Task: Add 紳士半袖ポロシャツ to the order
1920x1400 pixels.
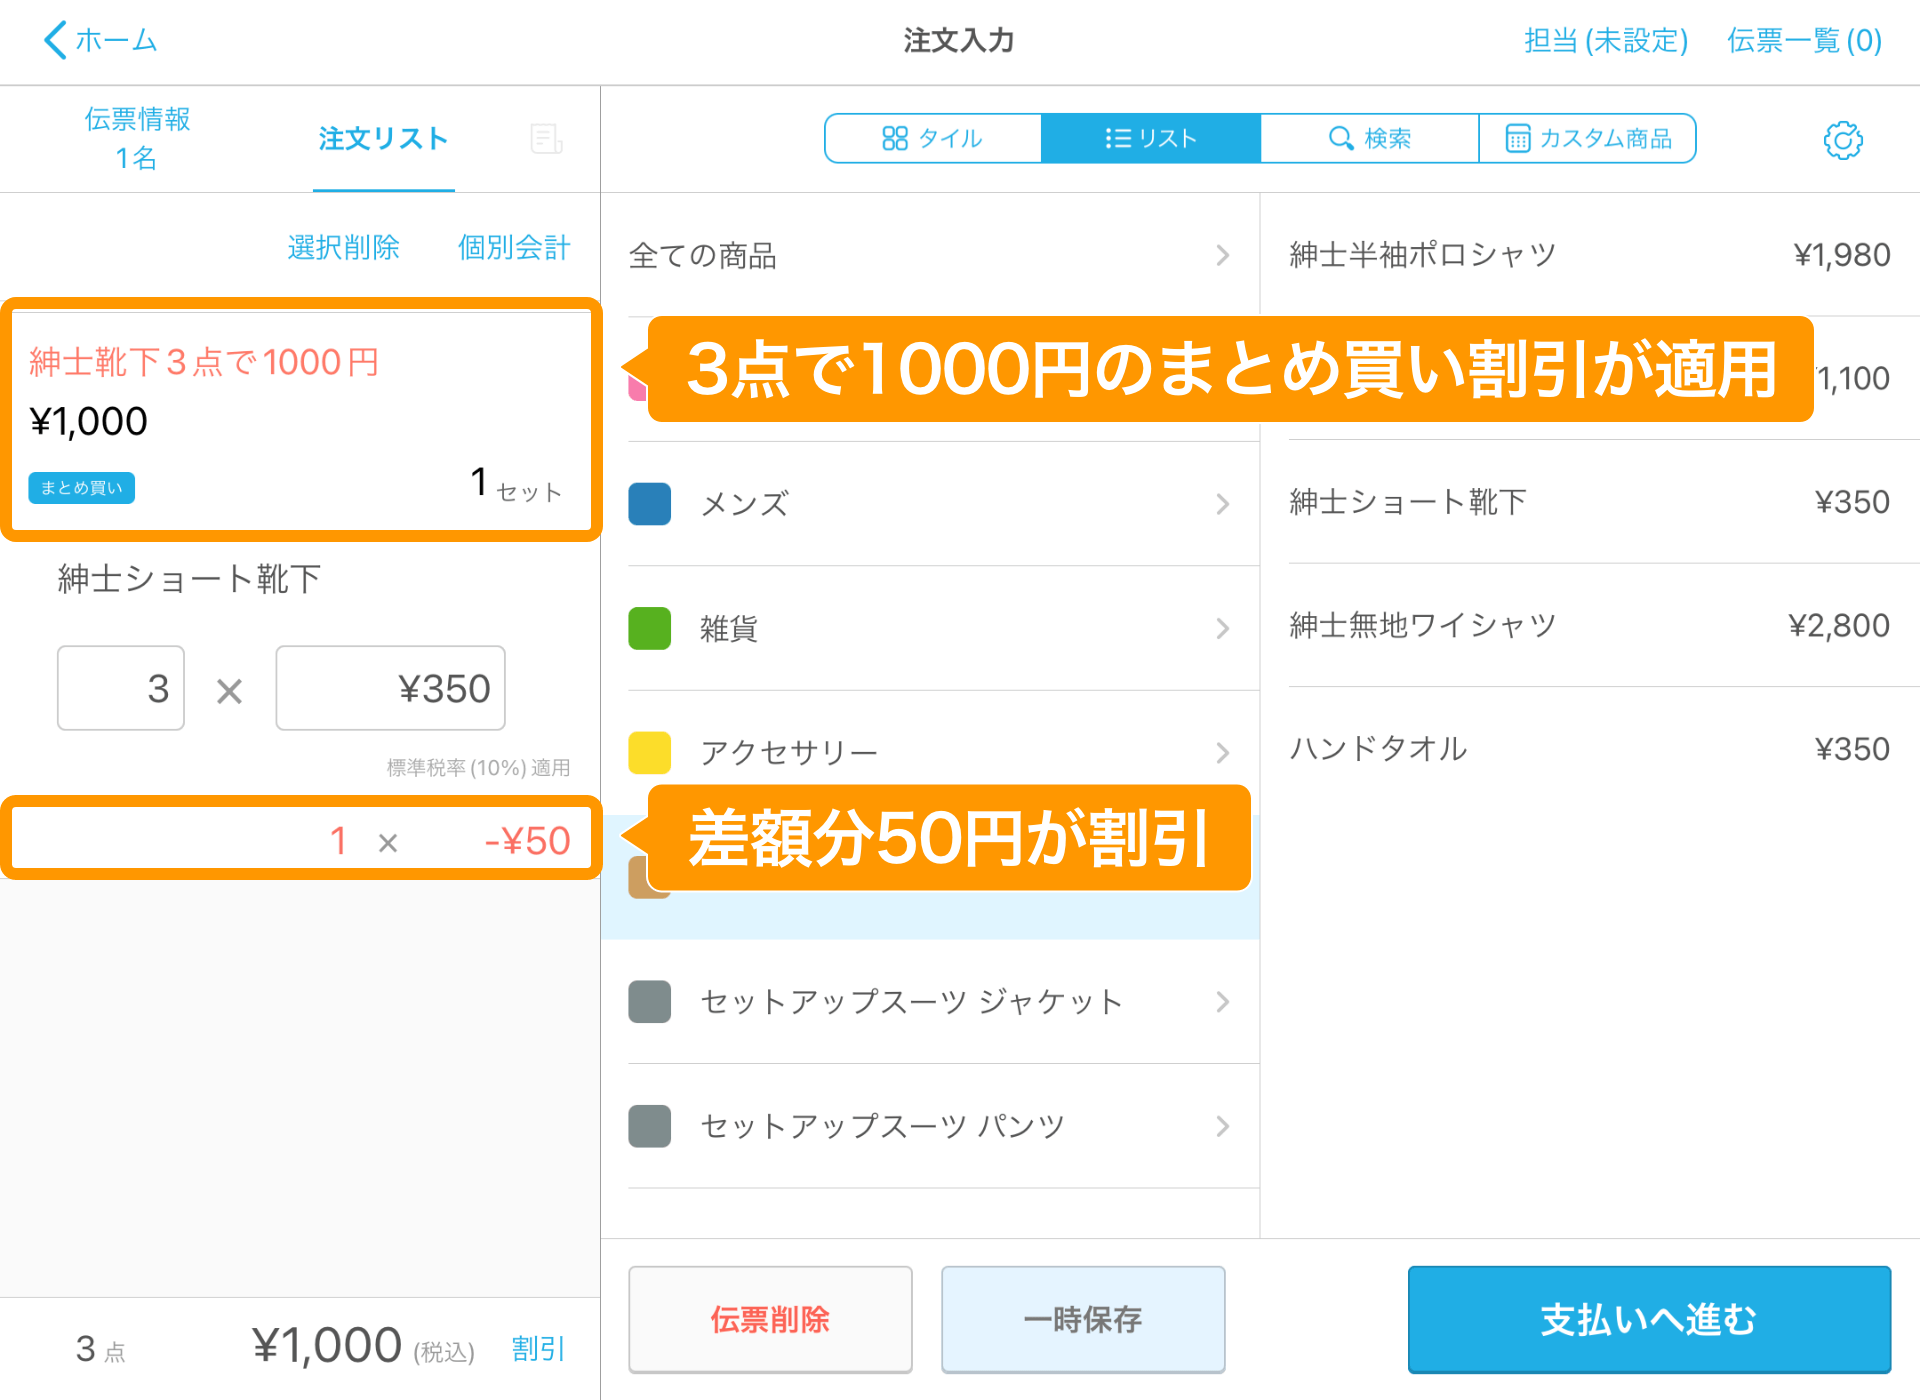Action: 1588,255
